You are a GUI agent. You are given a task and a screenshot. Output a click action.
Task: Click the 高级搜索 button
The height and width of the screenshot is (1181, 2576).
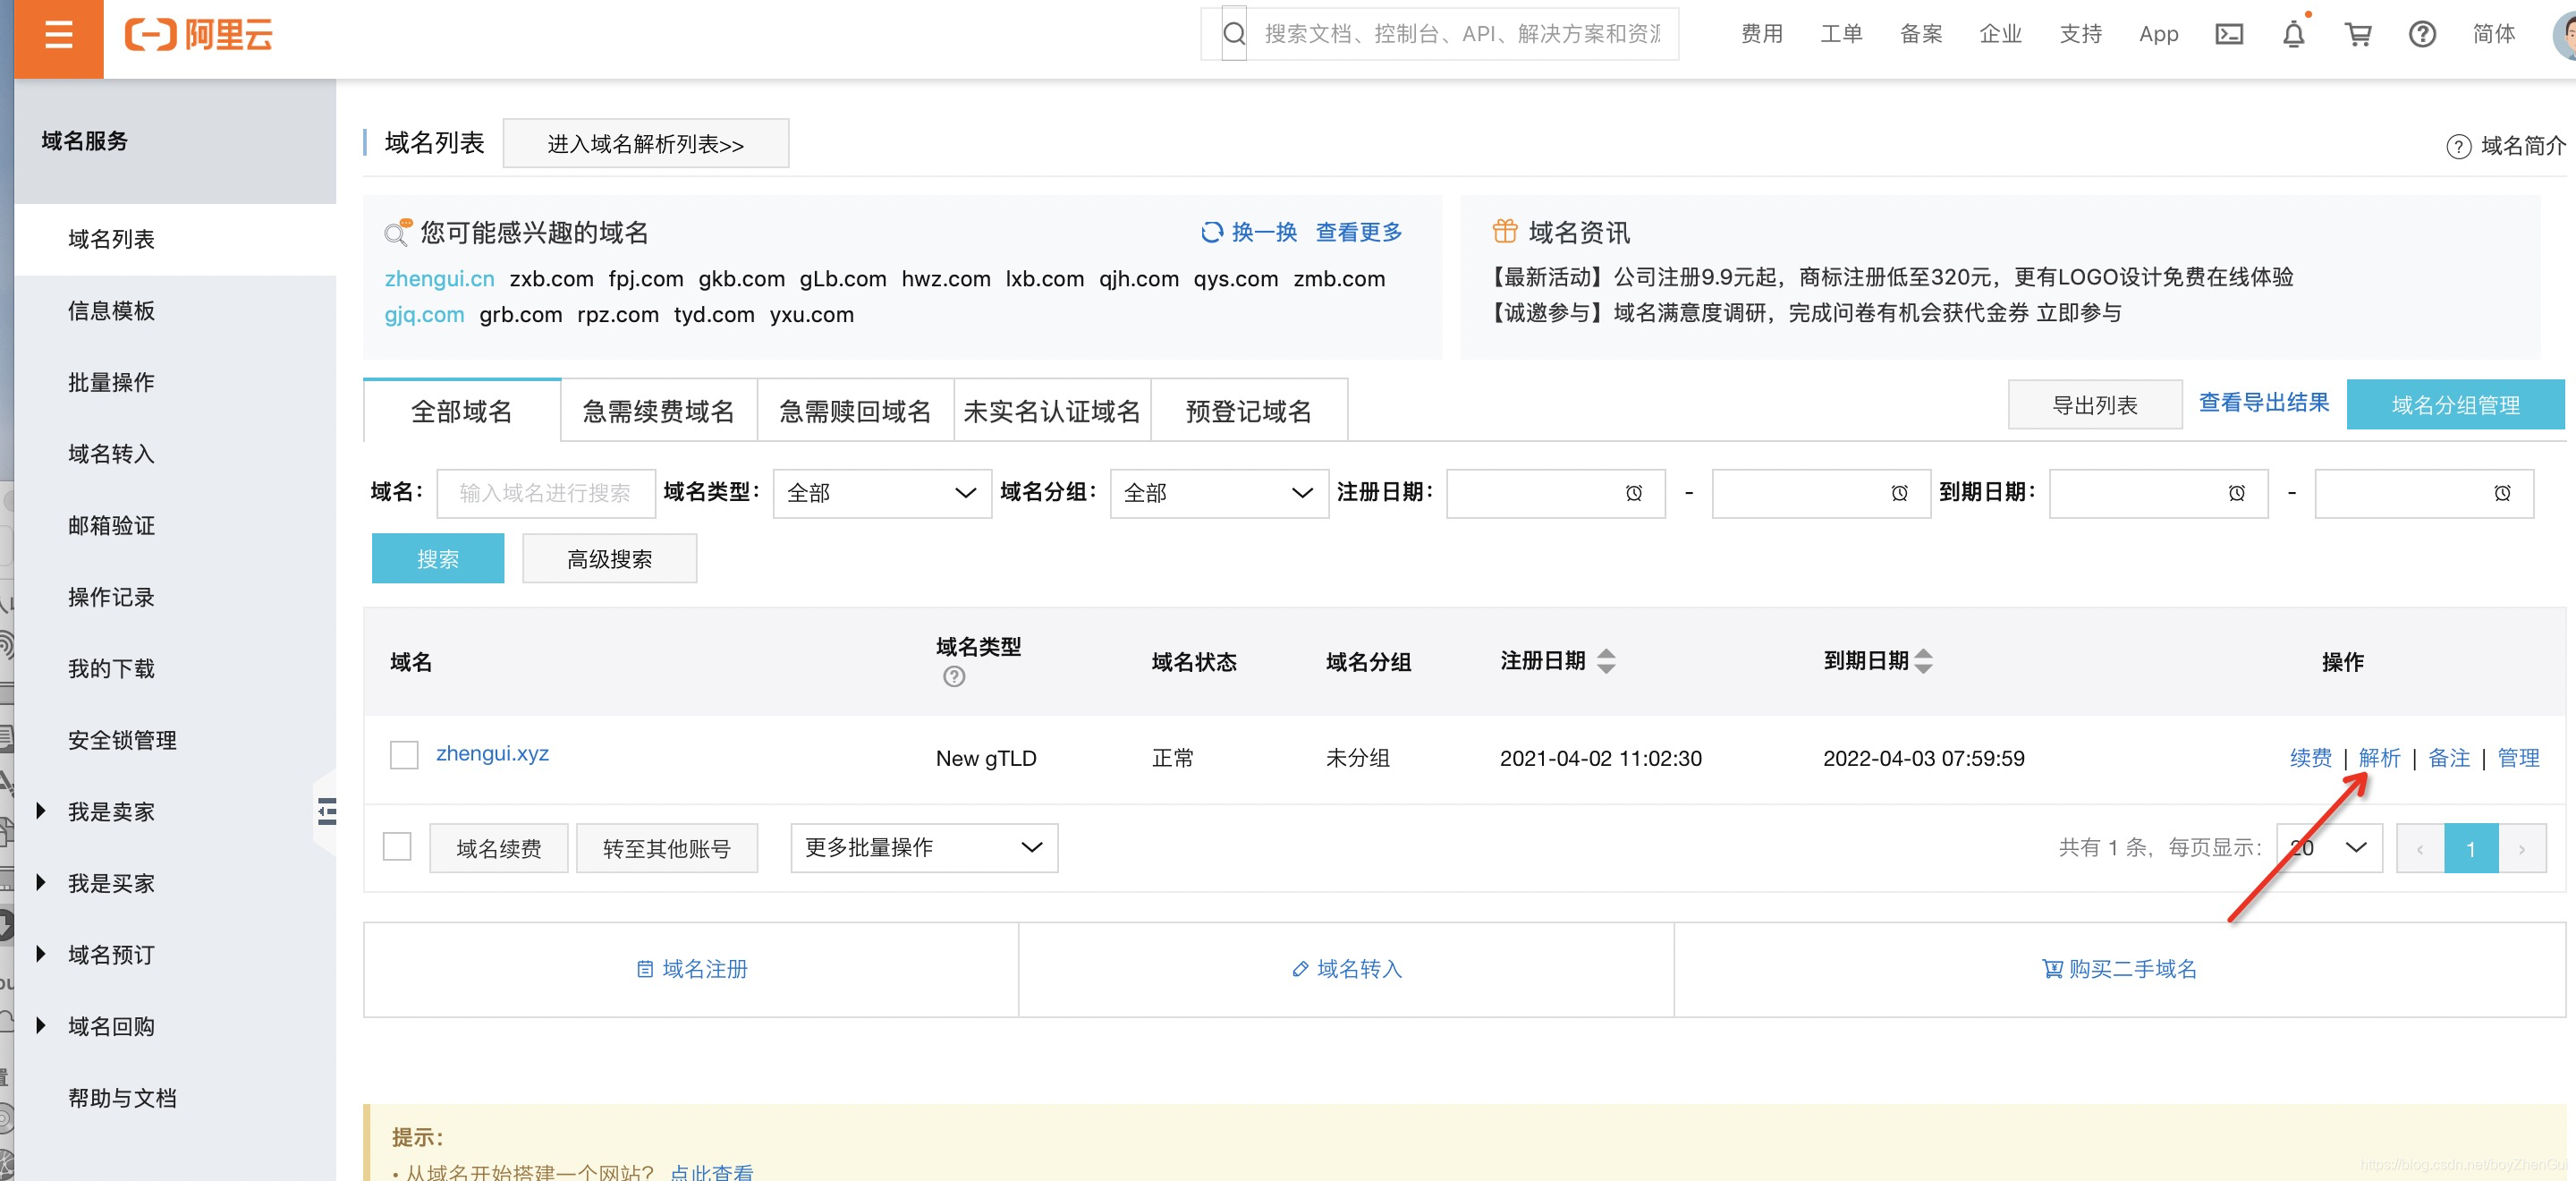609,559
